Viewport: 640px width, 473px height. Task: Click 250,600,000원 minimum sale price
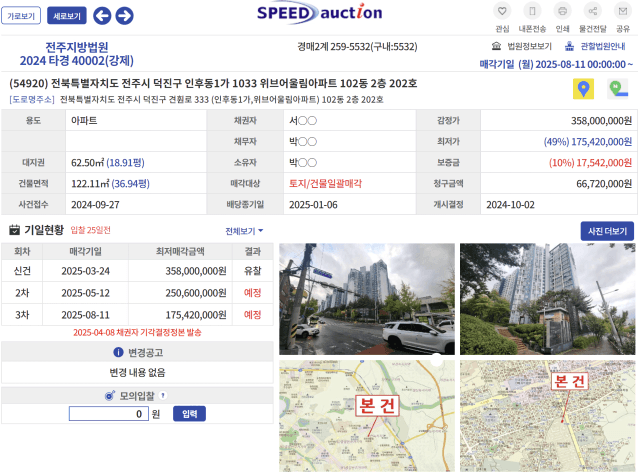[196, 293]
